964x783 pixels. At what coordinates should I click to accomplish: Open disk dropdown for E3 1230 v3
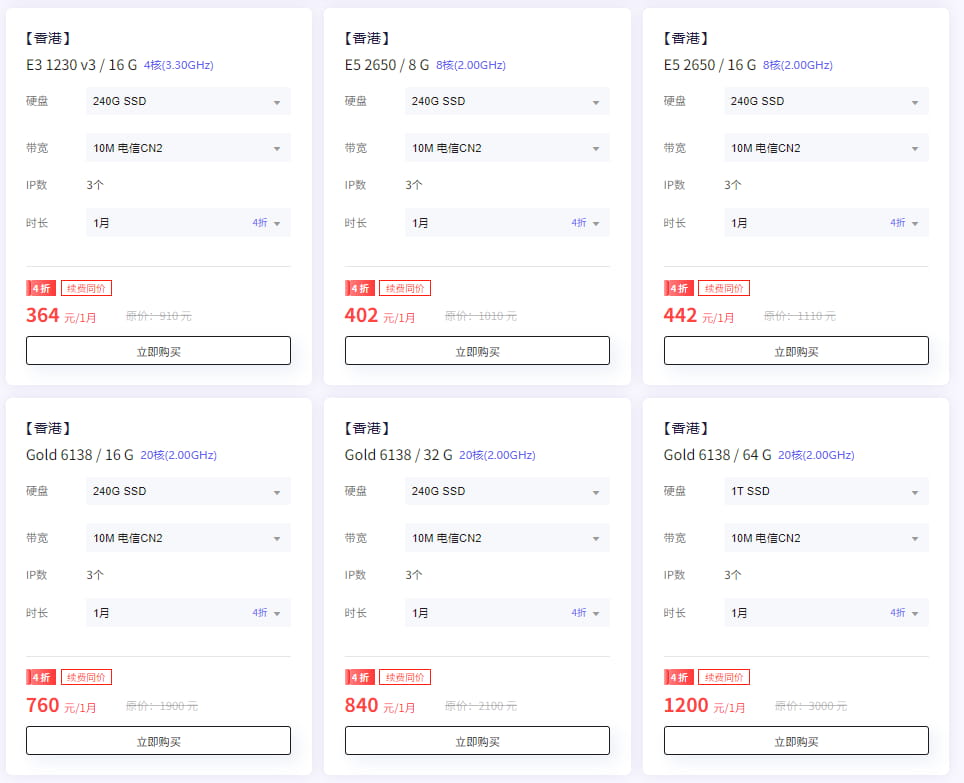tap(188, 101)
